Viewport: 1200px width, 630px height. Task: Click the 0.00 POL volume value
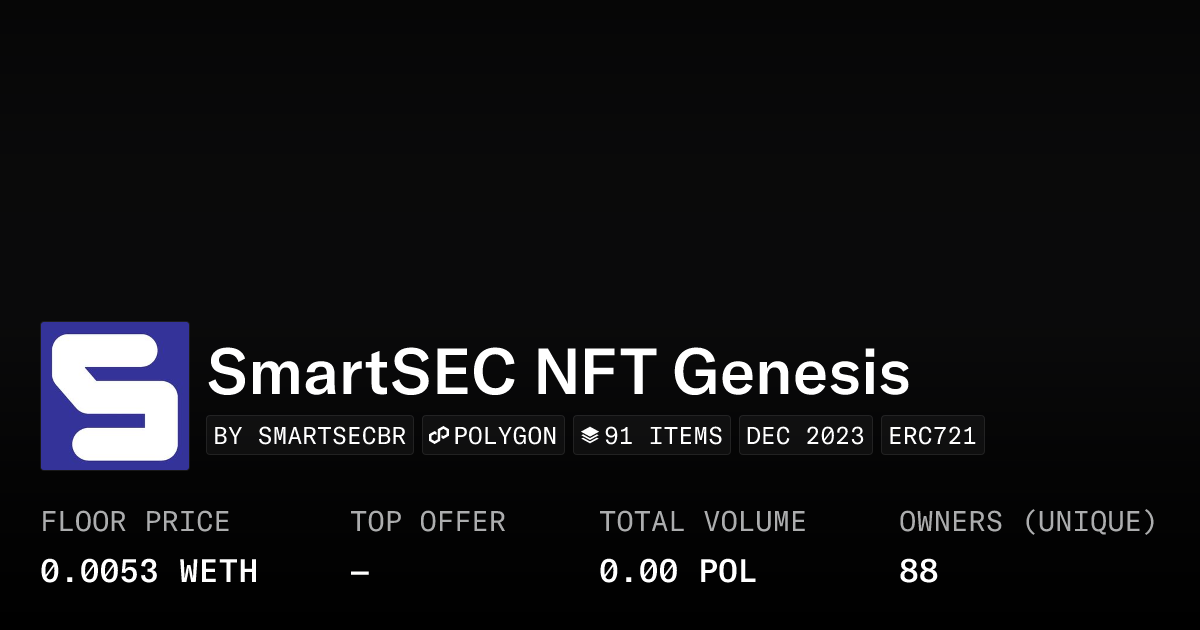tap(677, 572)
